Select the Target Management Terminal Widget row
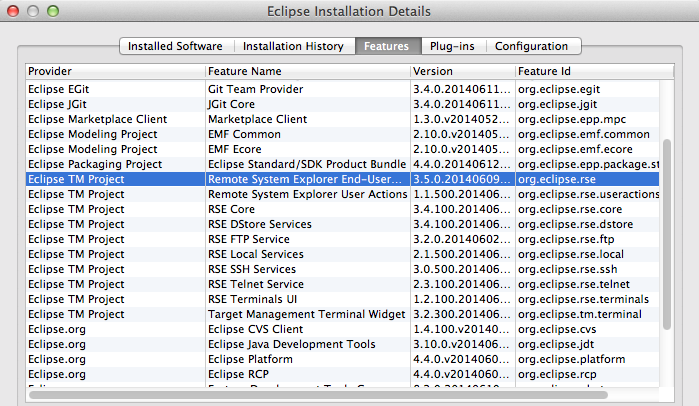Screen dimensions: 699x406 pyautogui.click(x=305, y=314)
